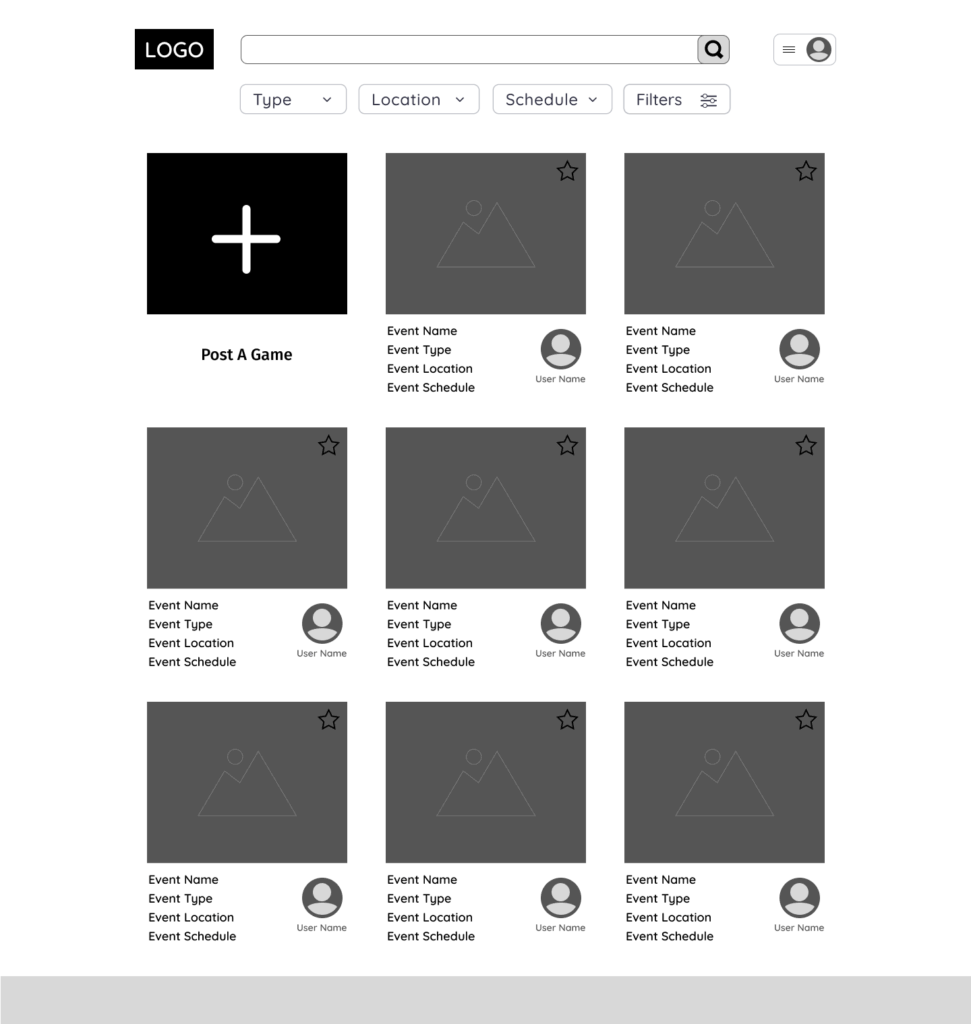Open the second-row right event image
Image resolution: width=971 pixels, height=1024 pixels.
pos(724,508)
